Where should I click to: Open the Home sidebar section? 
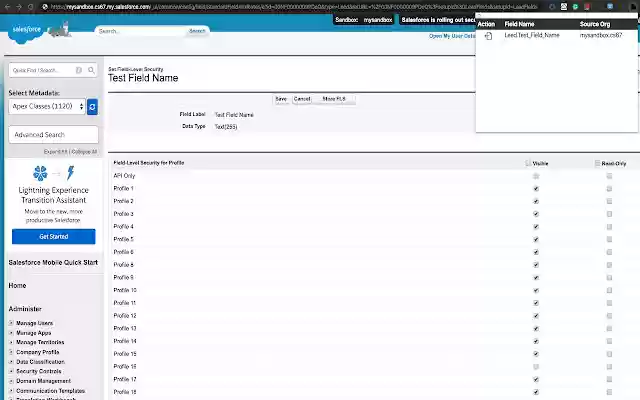[x=17, y=286]
